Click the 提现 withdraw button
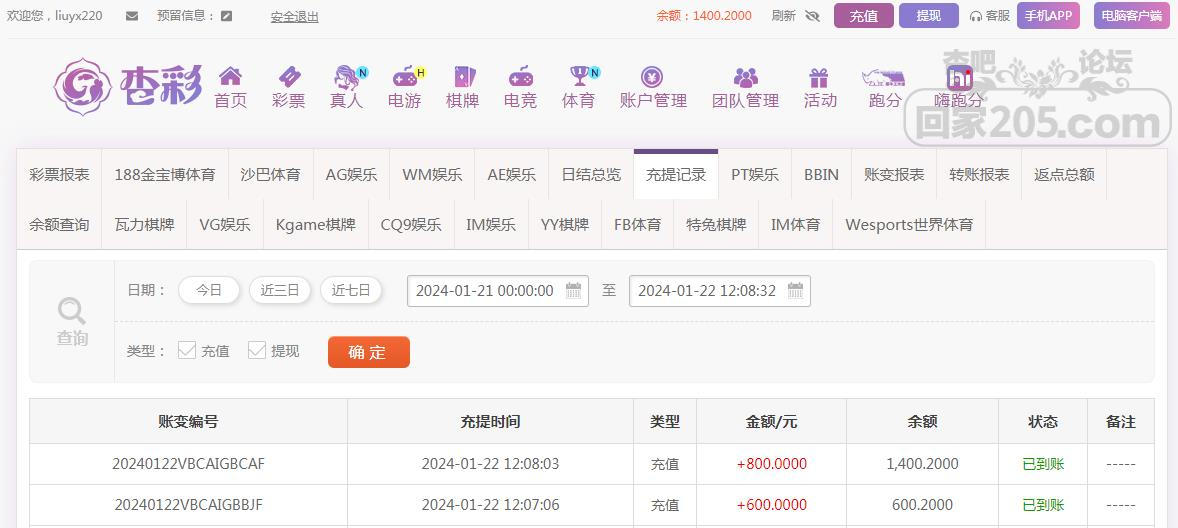 pos(929,16)
